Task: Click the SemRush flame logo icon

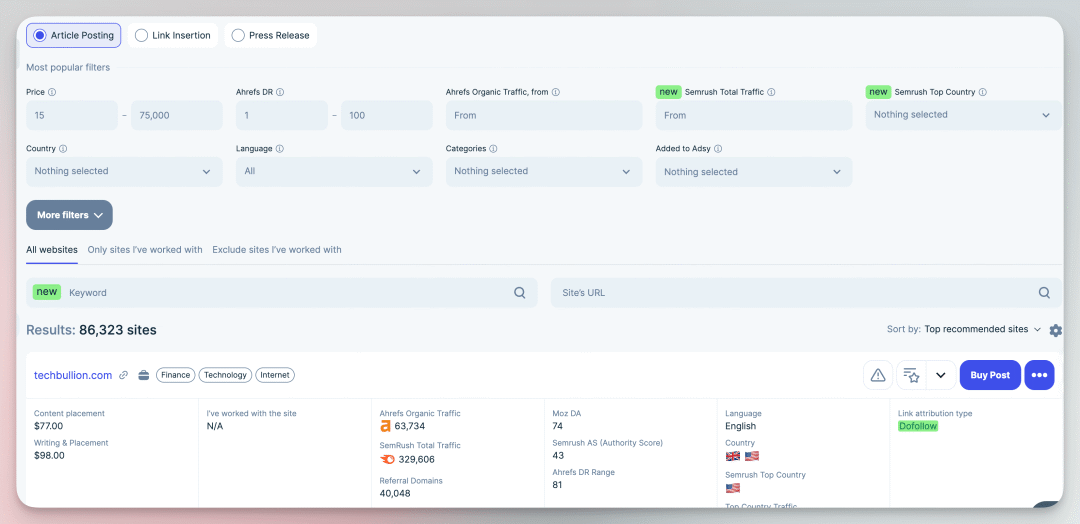Action: pos(387,459)
